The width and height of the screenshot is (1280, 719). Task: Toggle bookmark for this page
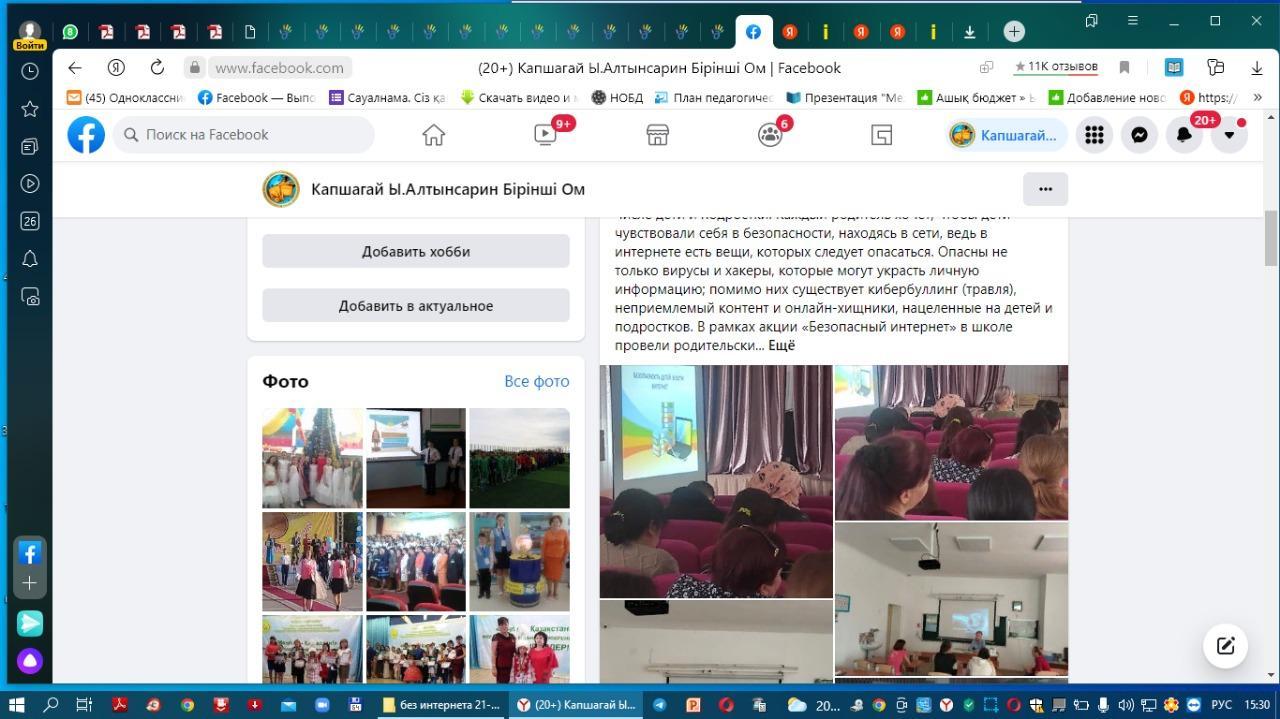coord(1124,68)
